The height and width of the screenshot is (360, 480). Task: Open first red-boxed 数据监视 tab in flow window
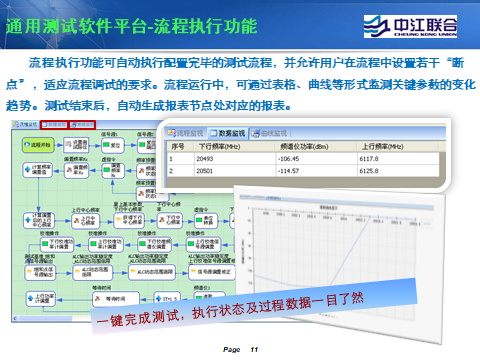(54, 125)
